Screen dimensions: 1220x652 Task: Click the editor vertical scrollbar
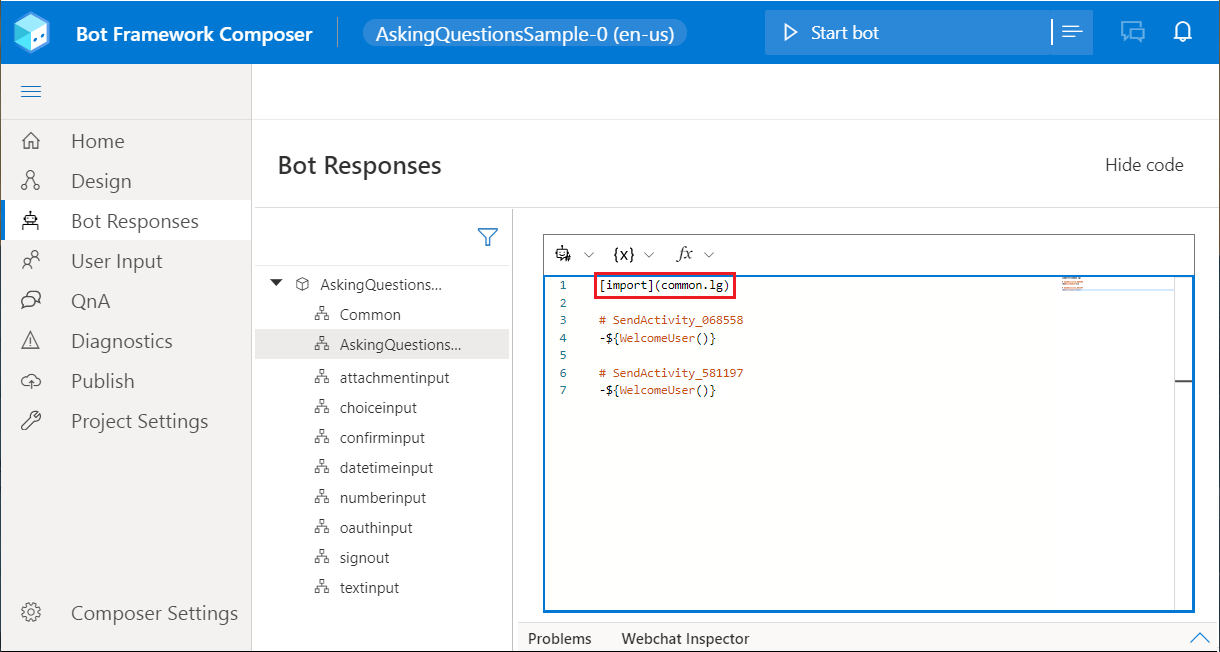coord(1183,443)
